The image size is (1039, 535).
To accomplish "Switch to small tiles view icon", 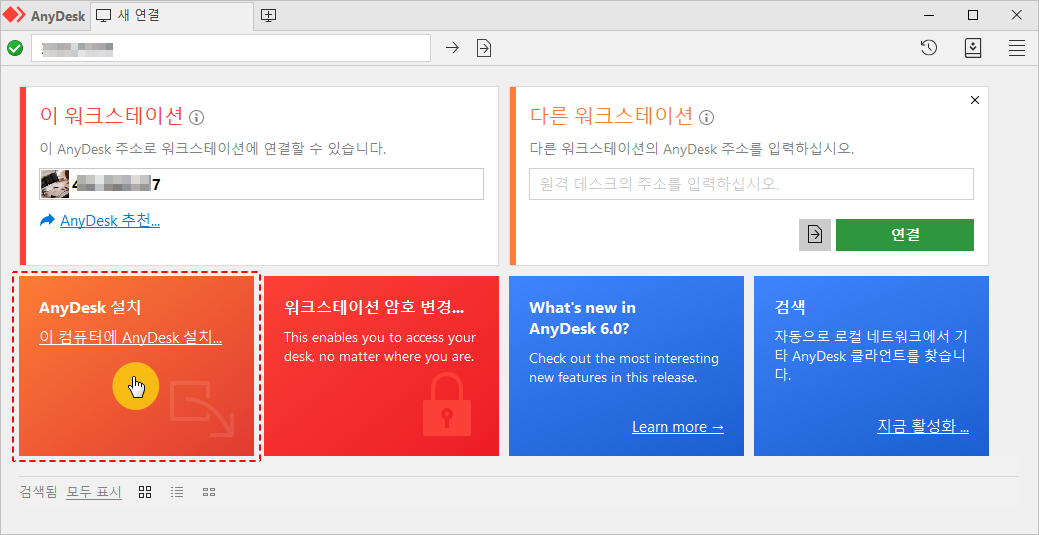I will 209,492.
